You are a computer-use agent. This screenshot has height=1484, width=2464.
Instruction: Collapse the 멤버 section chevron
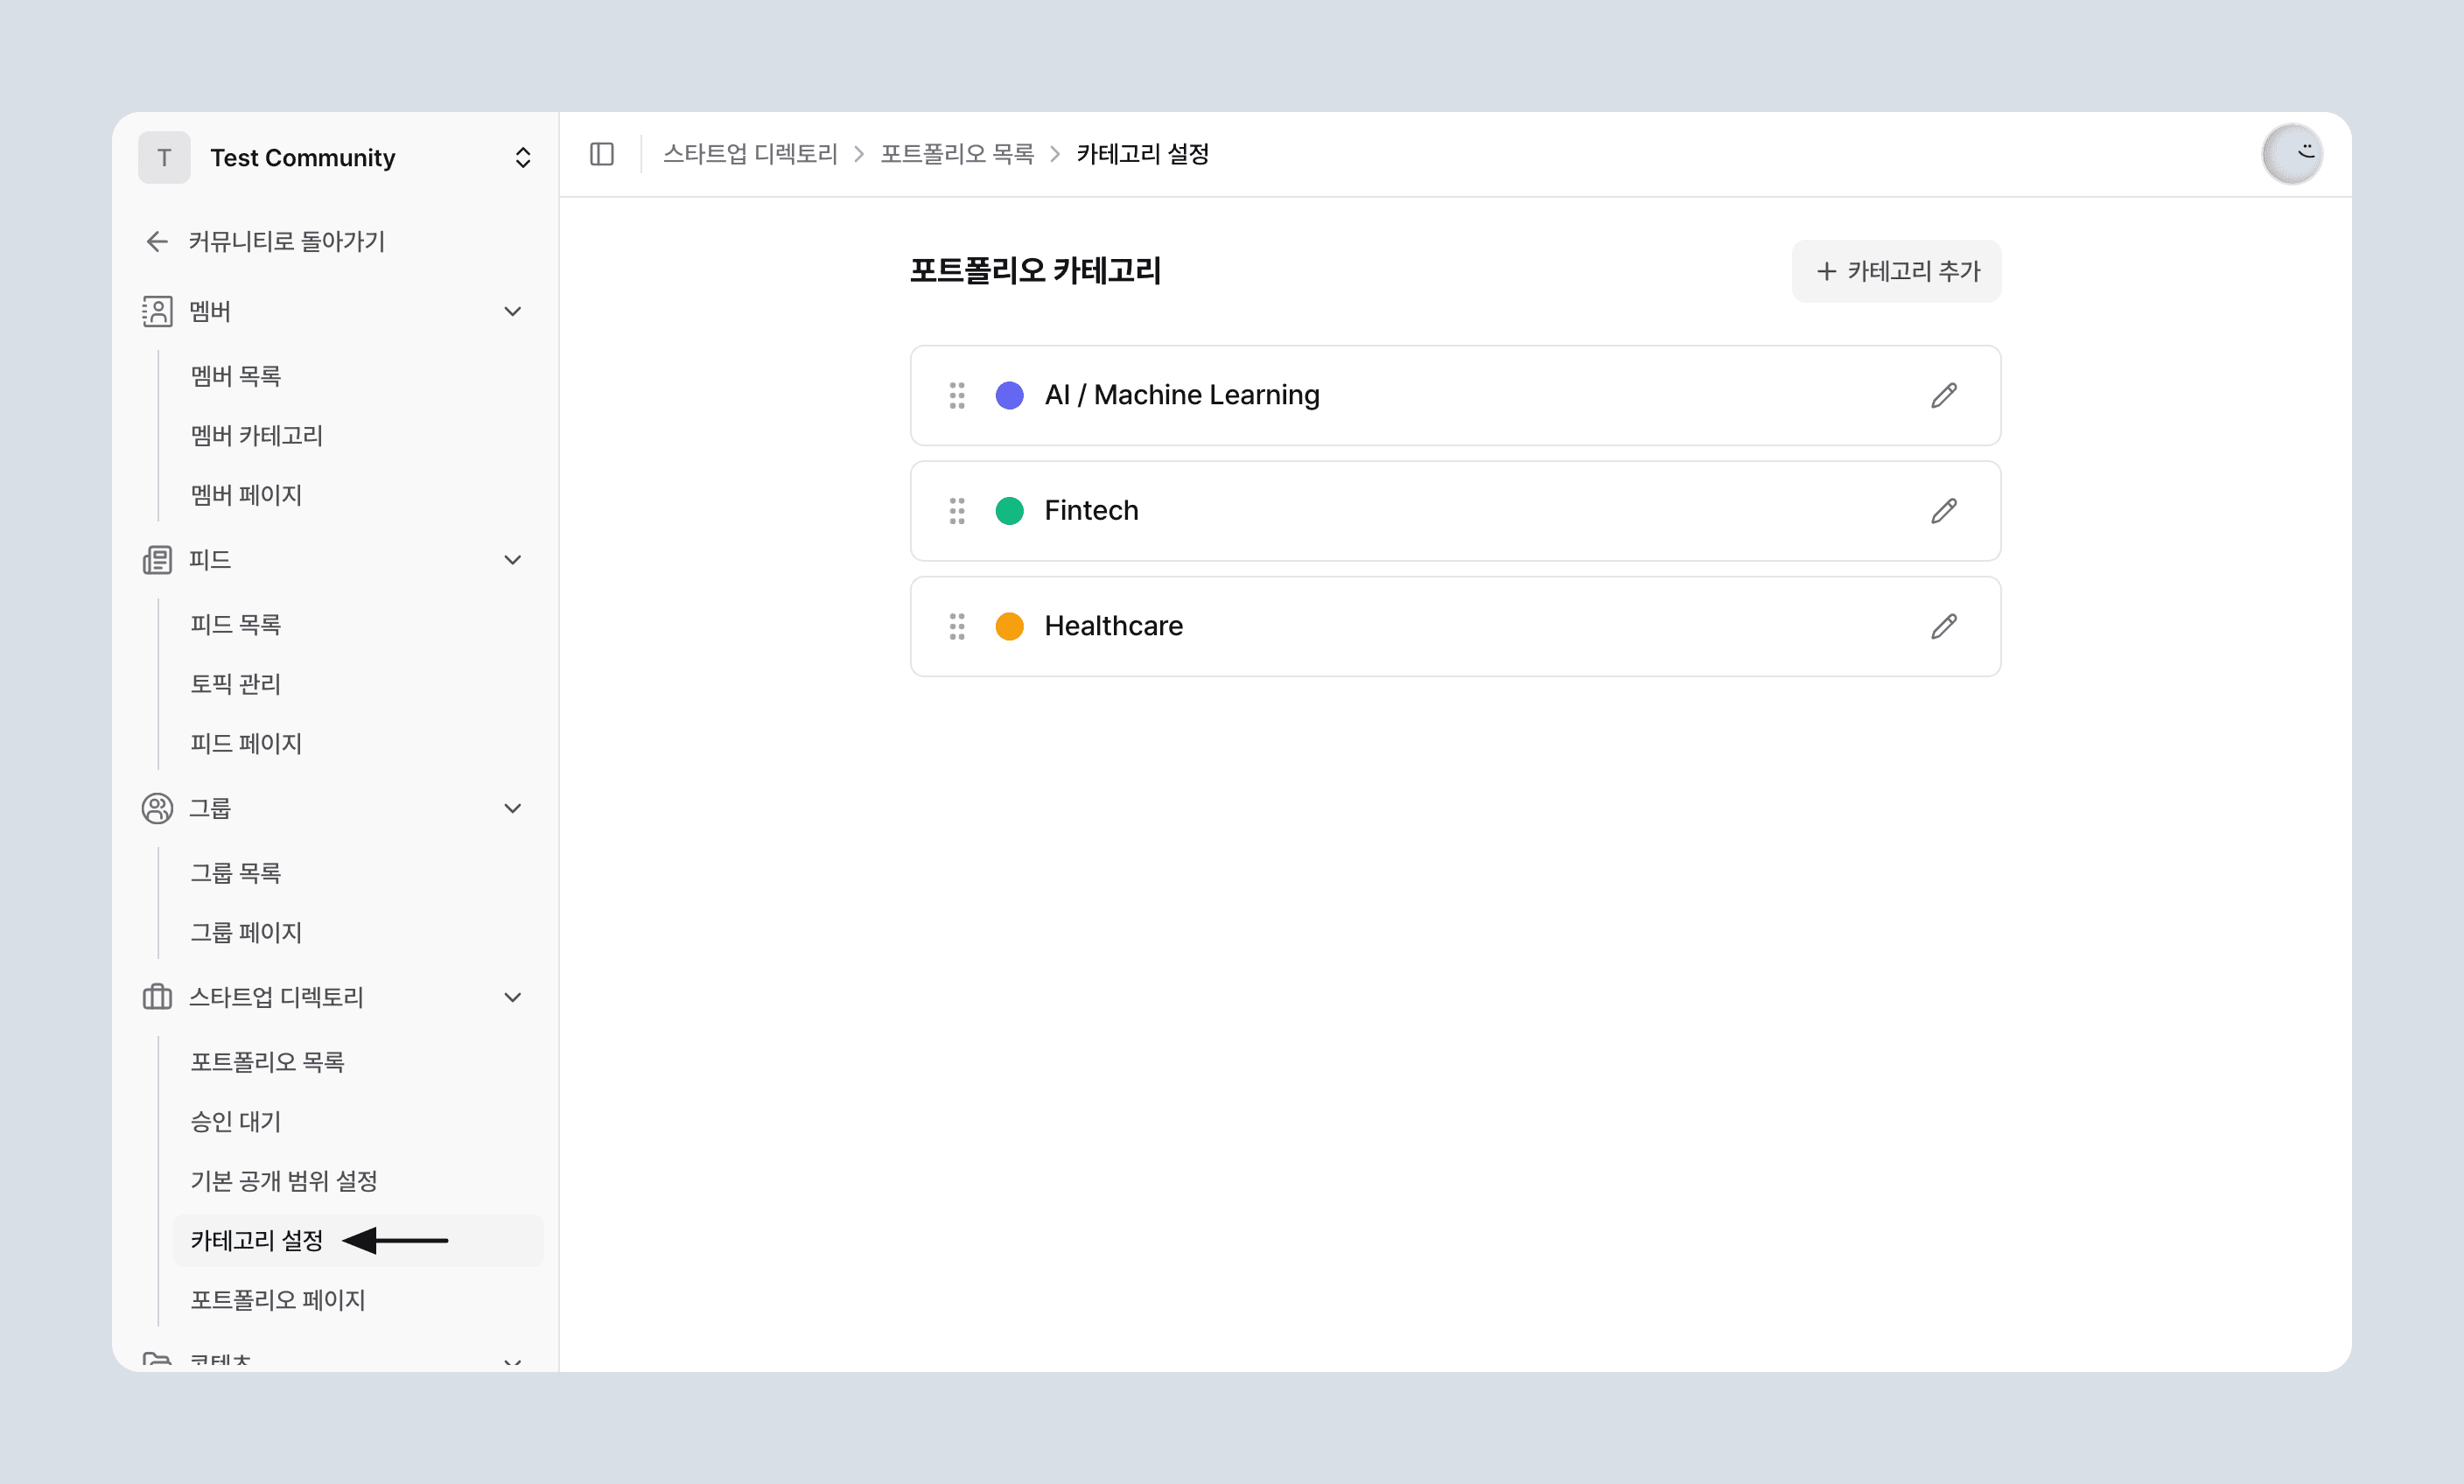coord(513,311)
